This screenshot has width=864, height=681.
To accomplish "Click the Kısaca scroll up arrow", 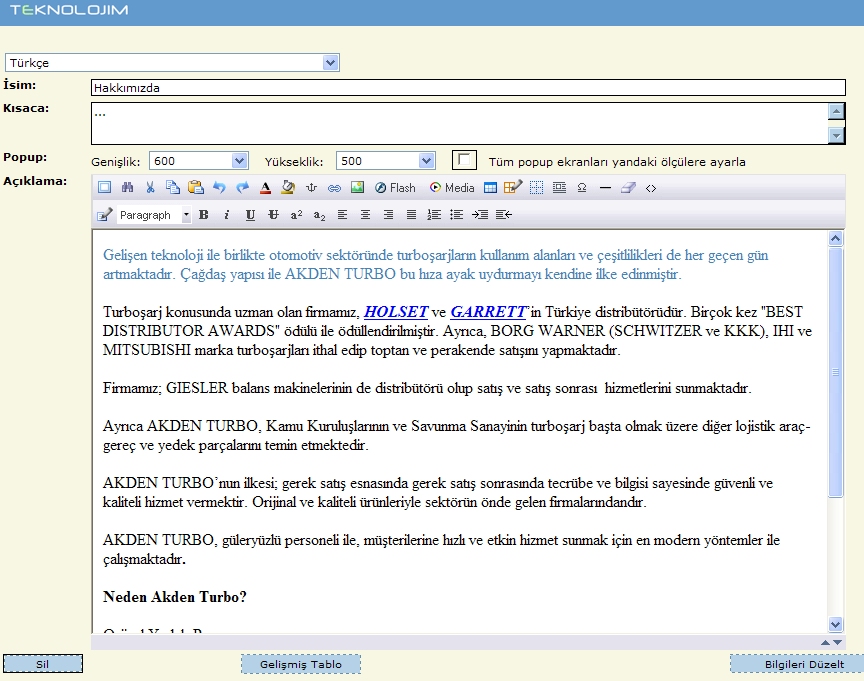I will pos(836,111).
